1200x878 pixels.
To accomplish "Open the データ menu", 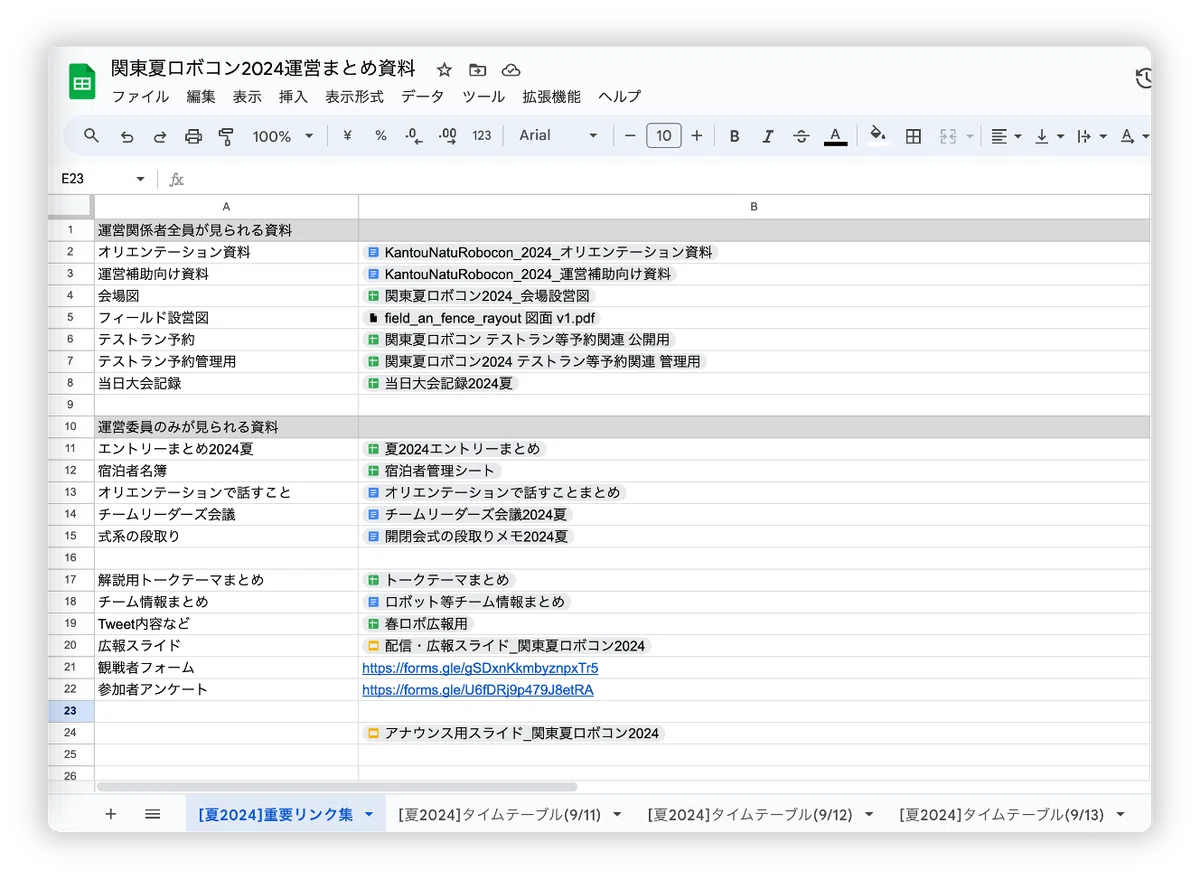I will pyautogui.click(x=423, y=97).
